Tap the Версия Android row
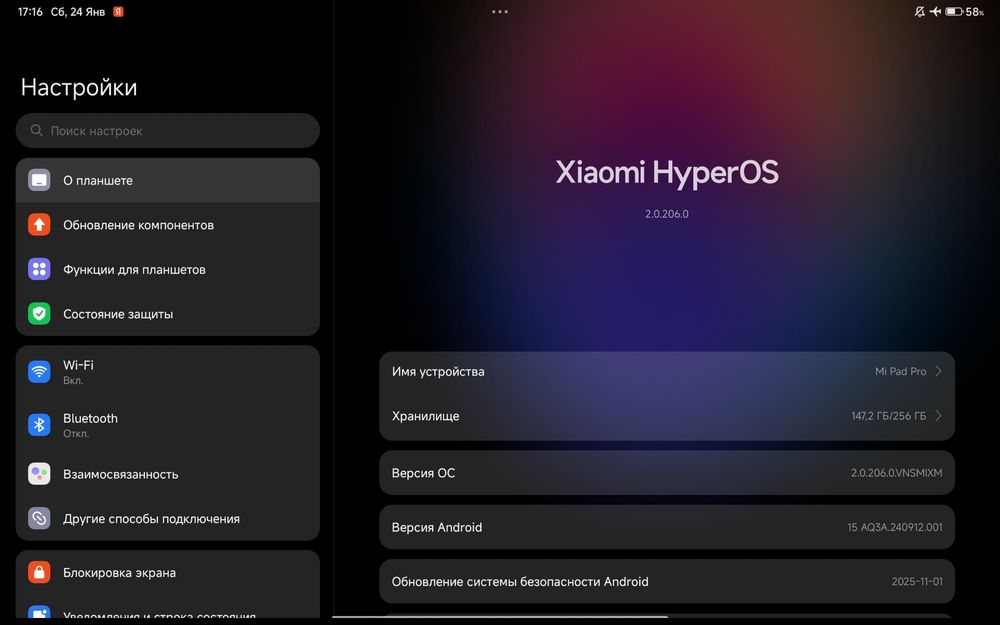 click(x=667, y=527)
